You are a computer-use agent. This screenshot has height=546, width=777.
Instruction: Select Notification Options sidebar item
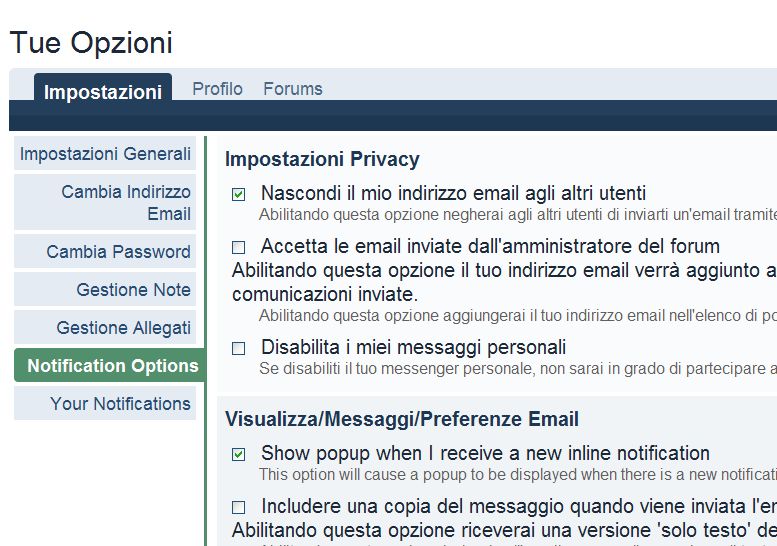pos(109,366)
